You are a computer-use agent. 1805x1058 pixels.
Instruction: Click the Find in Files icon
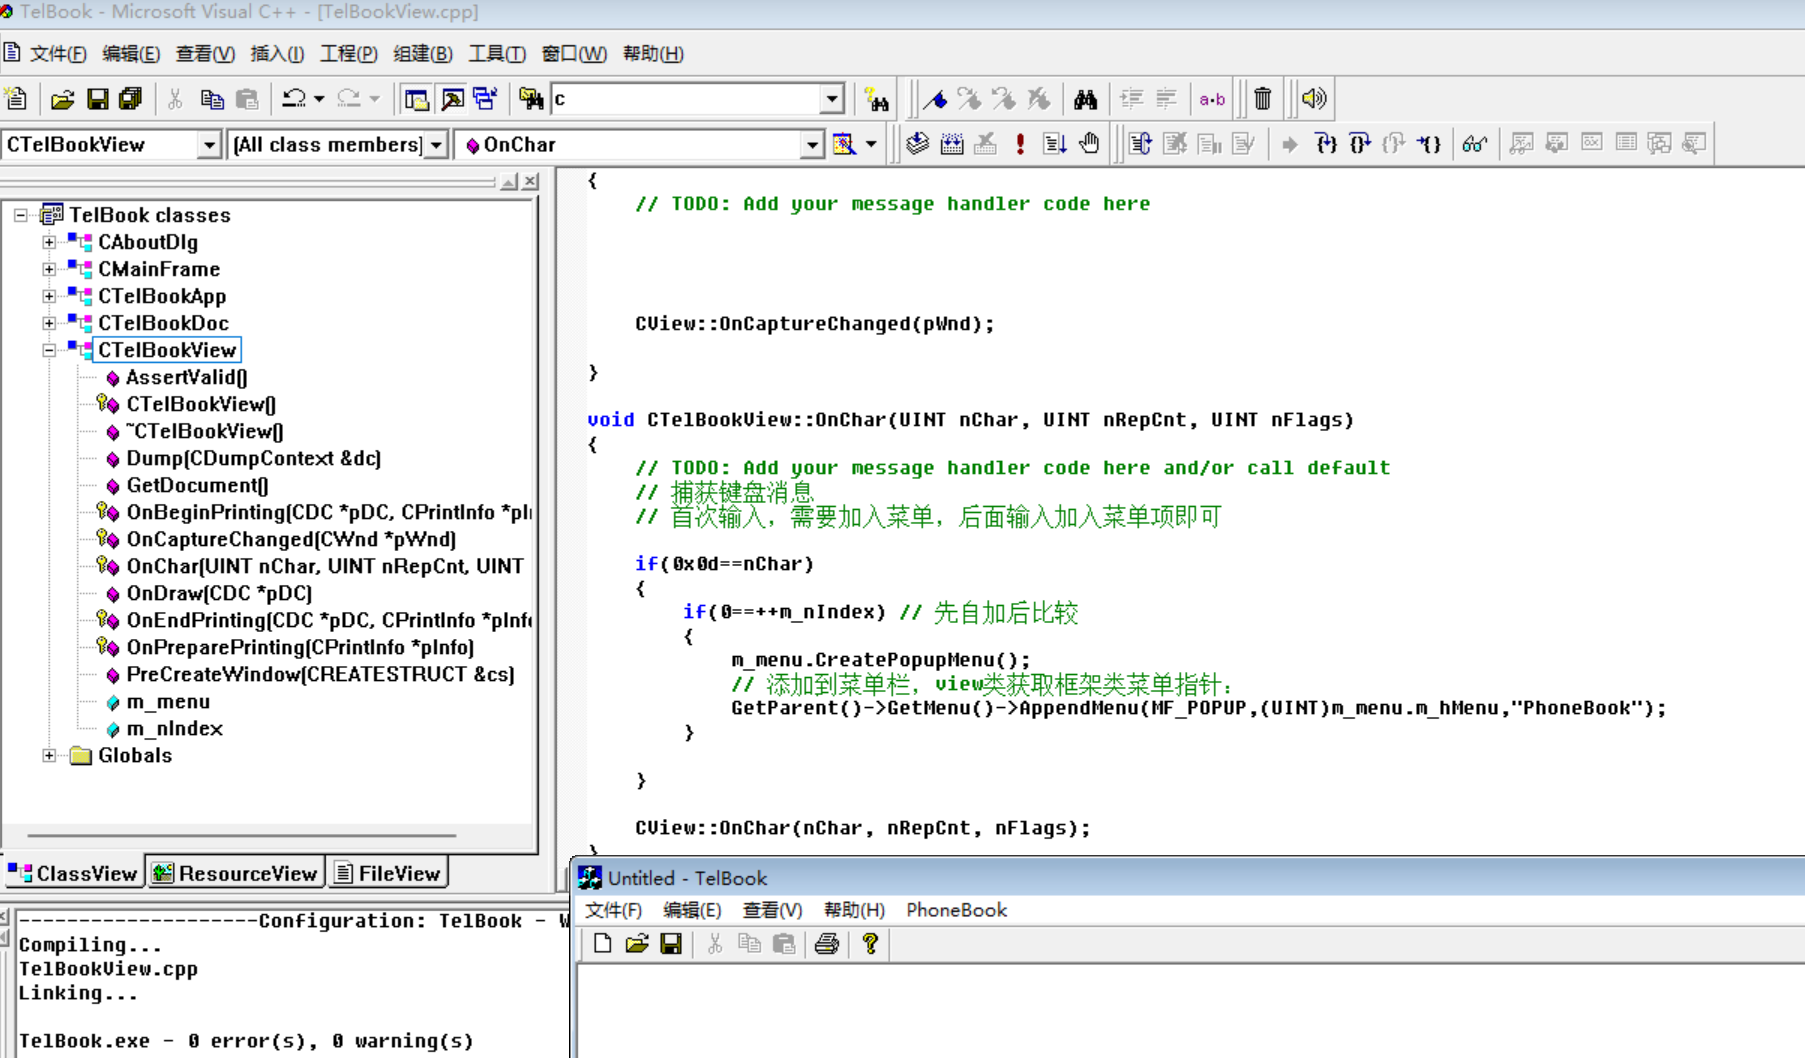point(531,99)
